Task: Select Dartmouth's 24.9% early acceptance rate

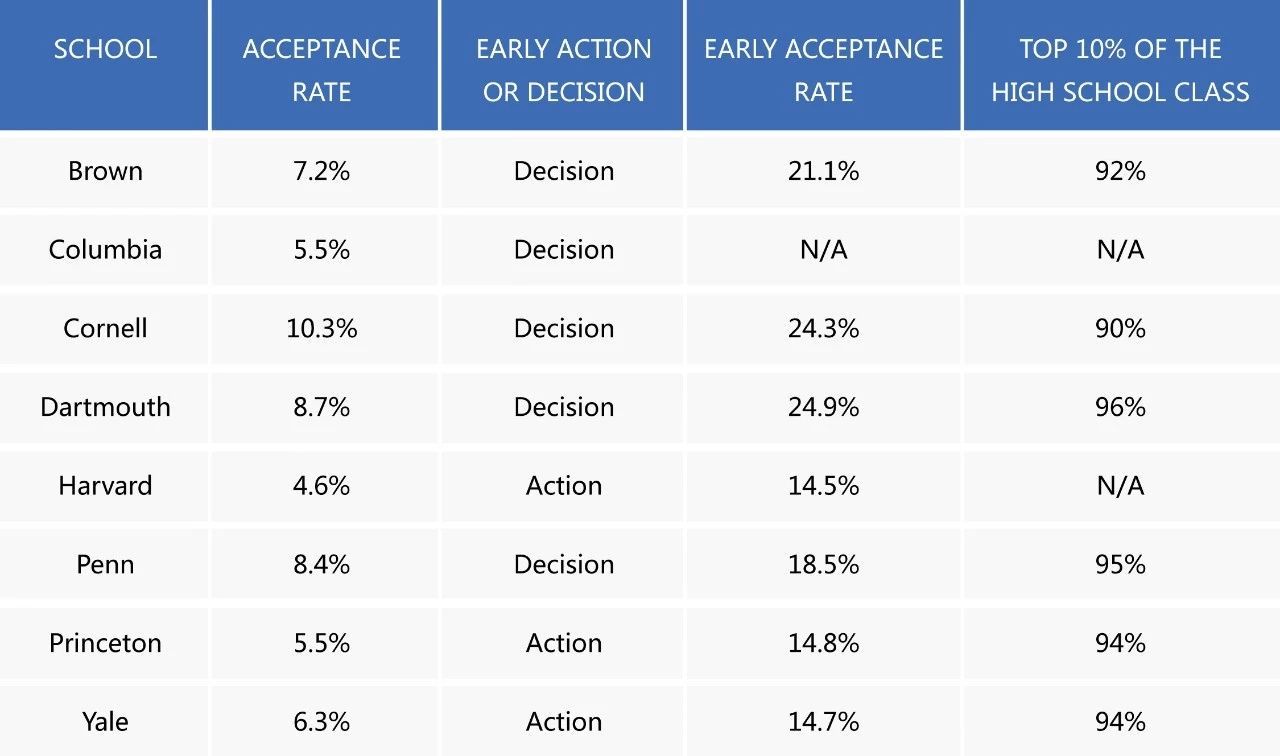Action: 823,407
